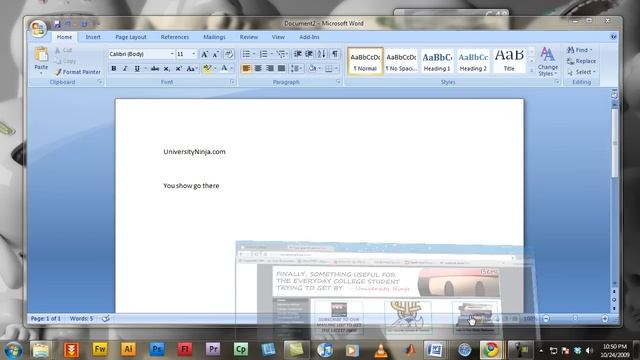Decrease the paragraph indent

point(298,54)
